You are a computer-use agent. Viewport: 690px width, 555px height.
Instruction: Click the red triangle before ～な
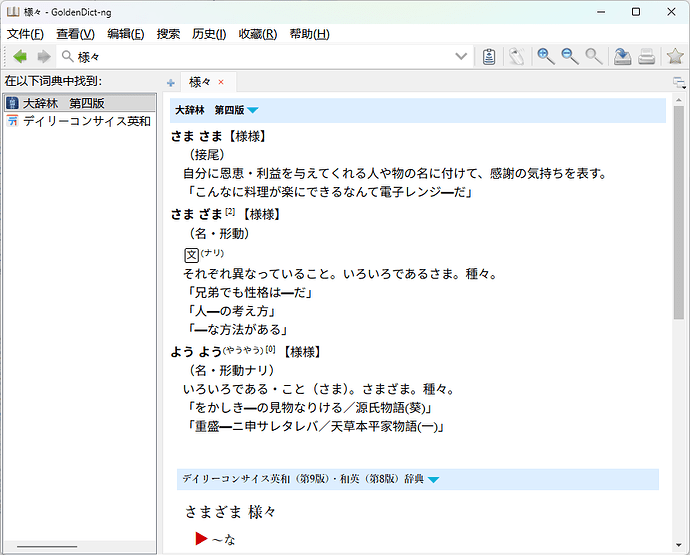point(201,538)
